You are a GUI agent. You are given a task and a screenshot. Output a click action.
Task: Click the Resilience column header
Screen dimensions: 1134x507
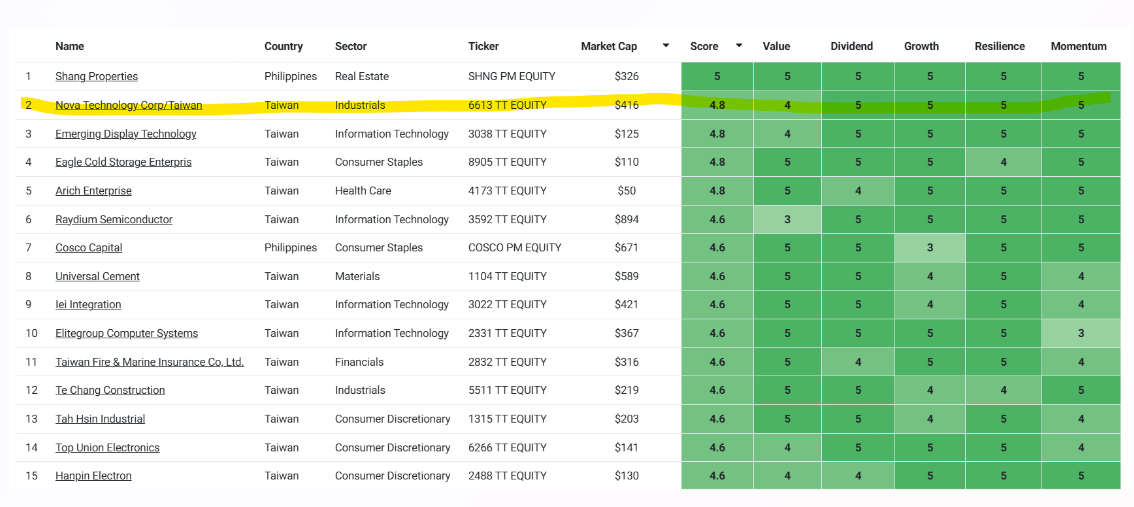999,46
